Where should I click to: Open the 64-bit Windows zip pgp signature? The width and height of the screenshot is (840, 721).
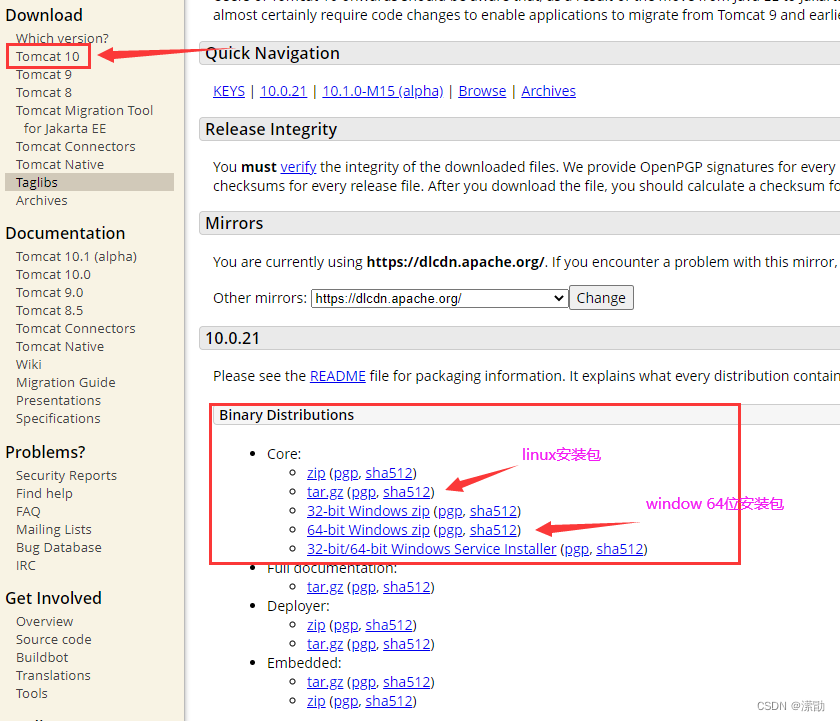tap(450, 530)
